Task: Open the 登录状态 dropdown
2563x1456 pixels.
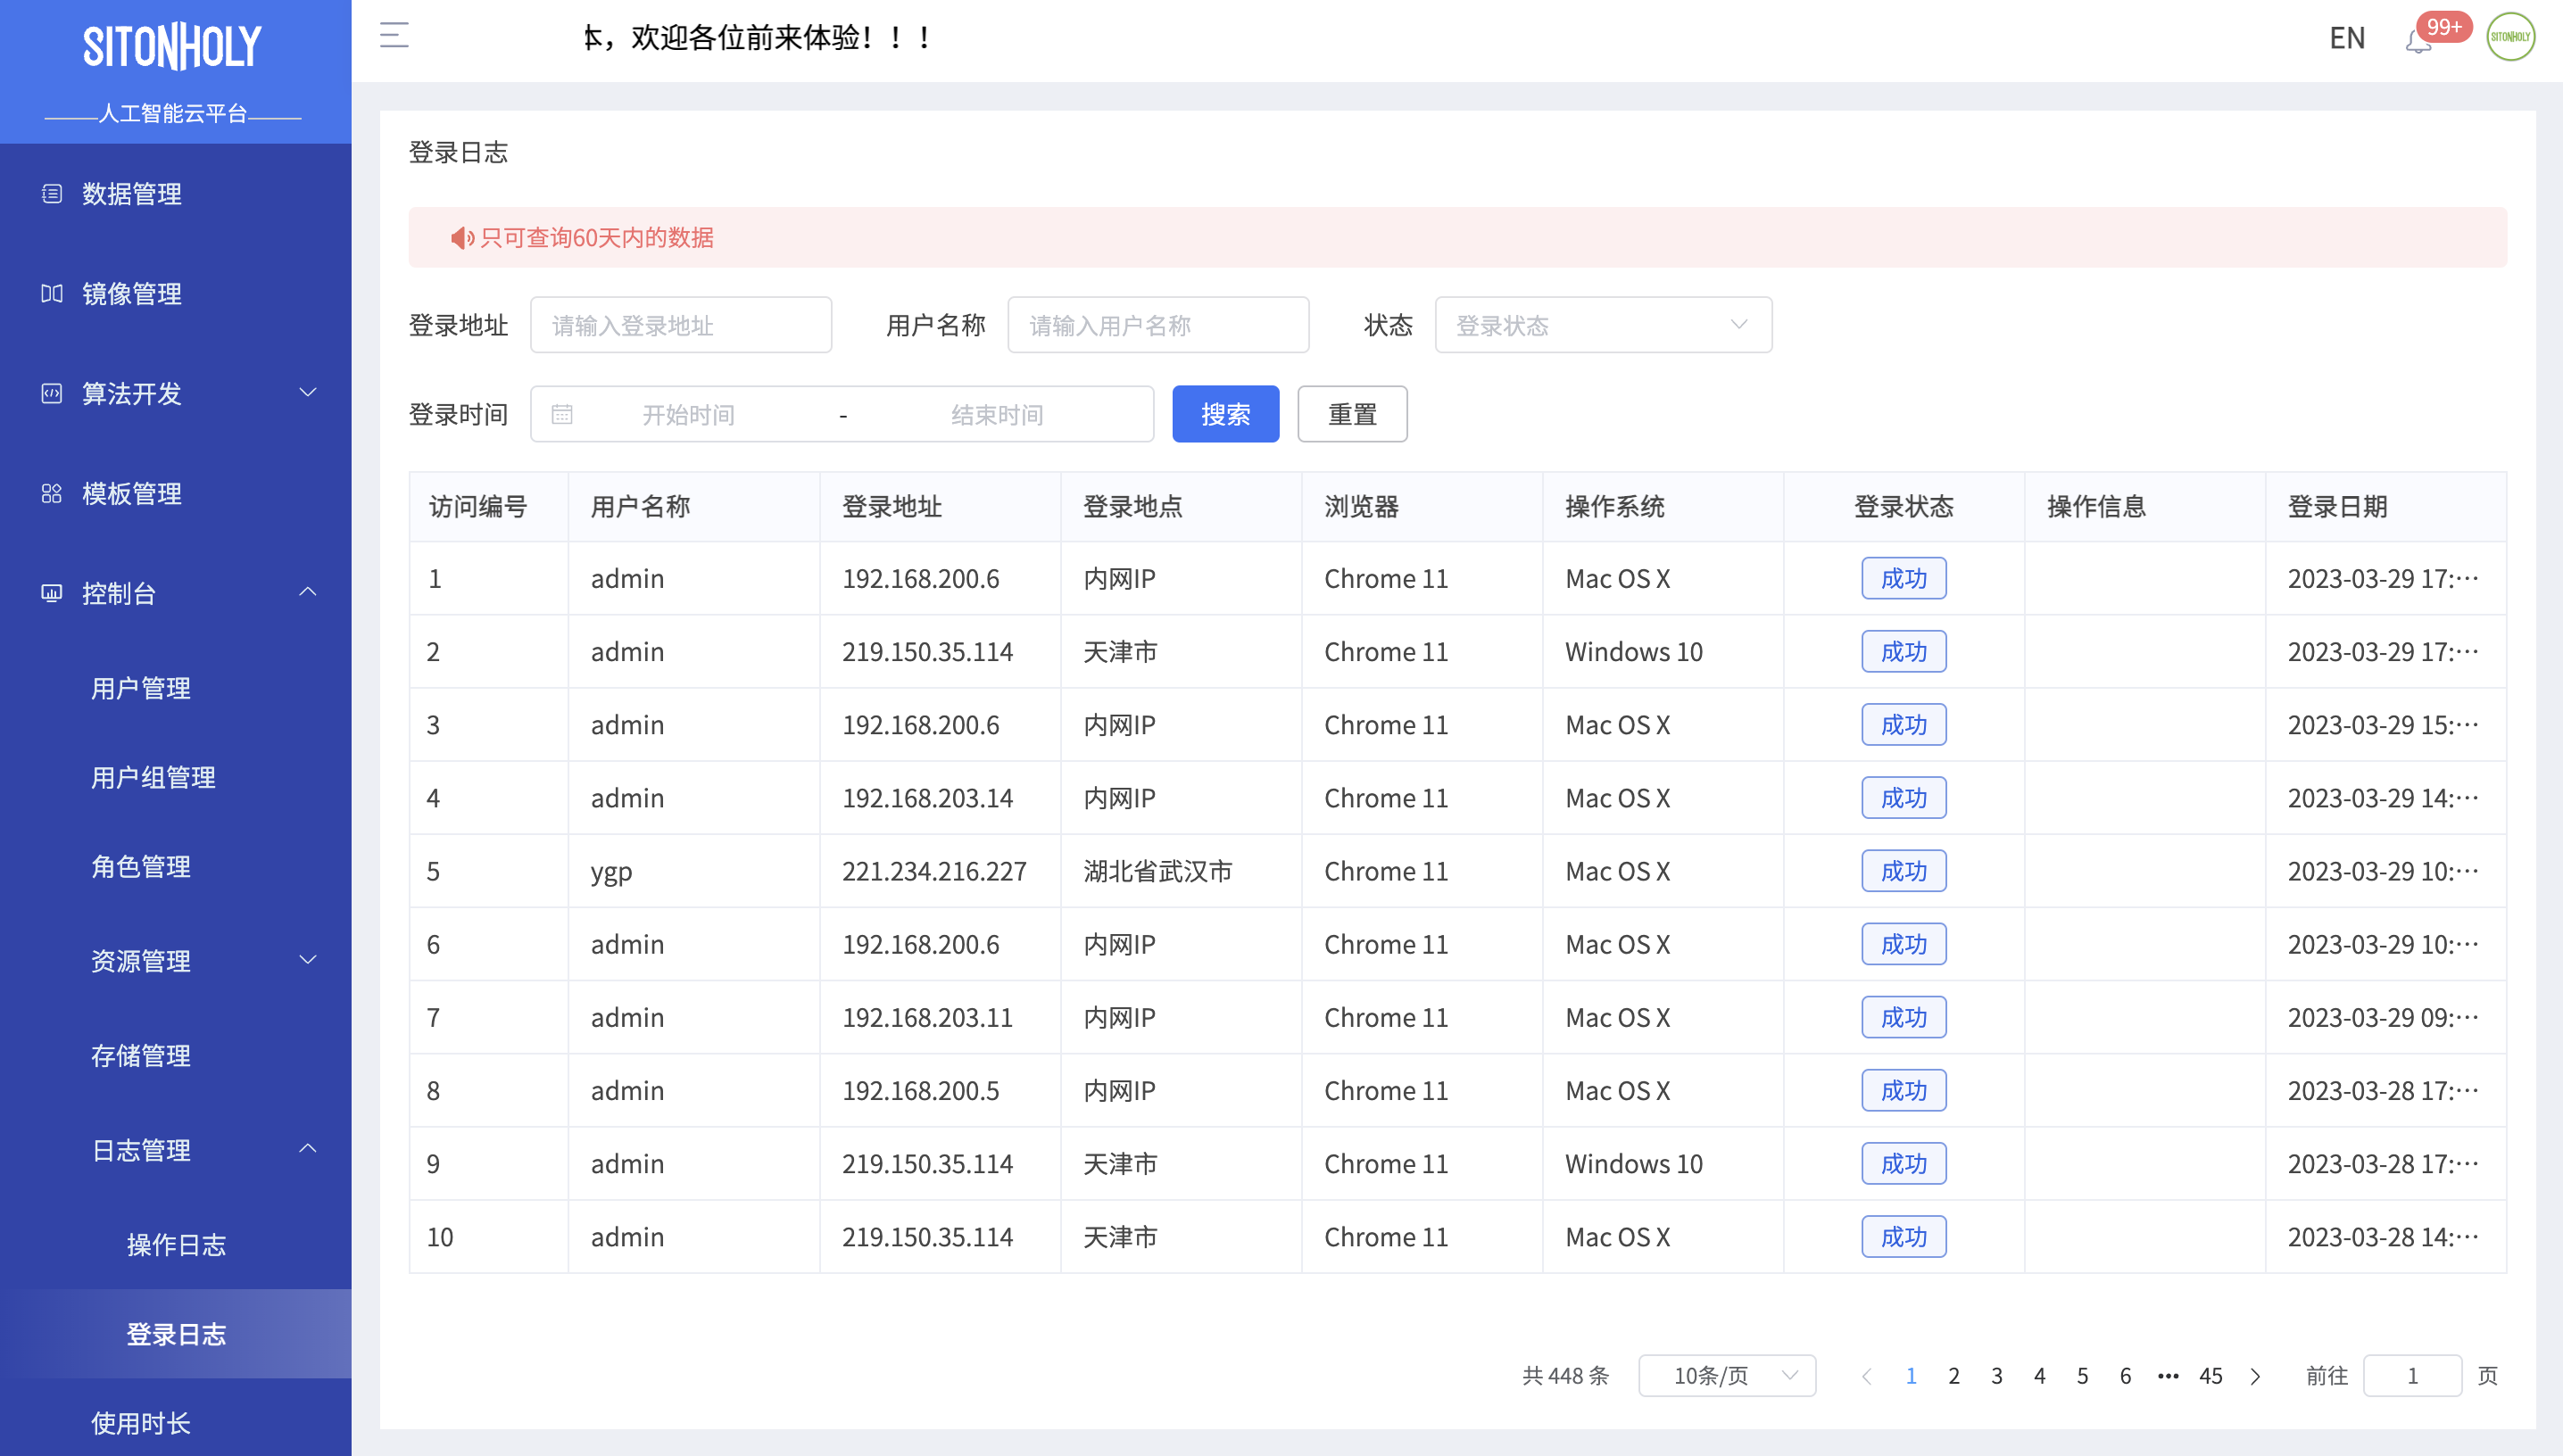Action: [x=1603, y=325]
